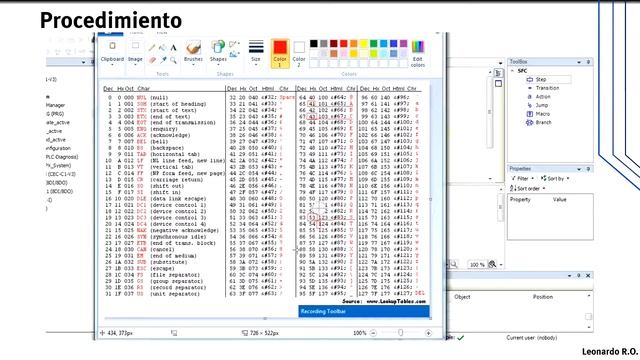Select Macro in SFC ToolBox
Viewport: 640px width, 360px height.
[538, 114]
